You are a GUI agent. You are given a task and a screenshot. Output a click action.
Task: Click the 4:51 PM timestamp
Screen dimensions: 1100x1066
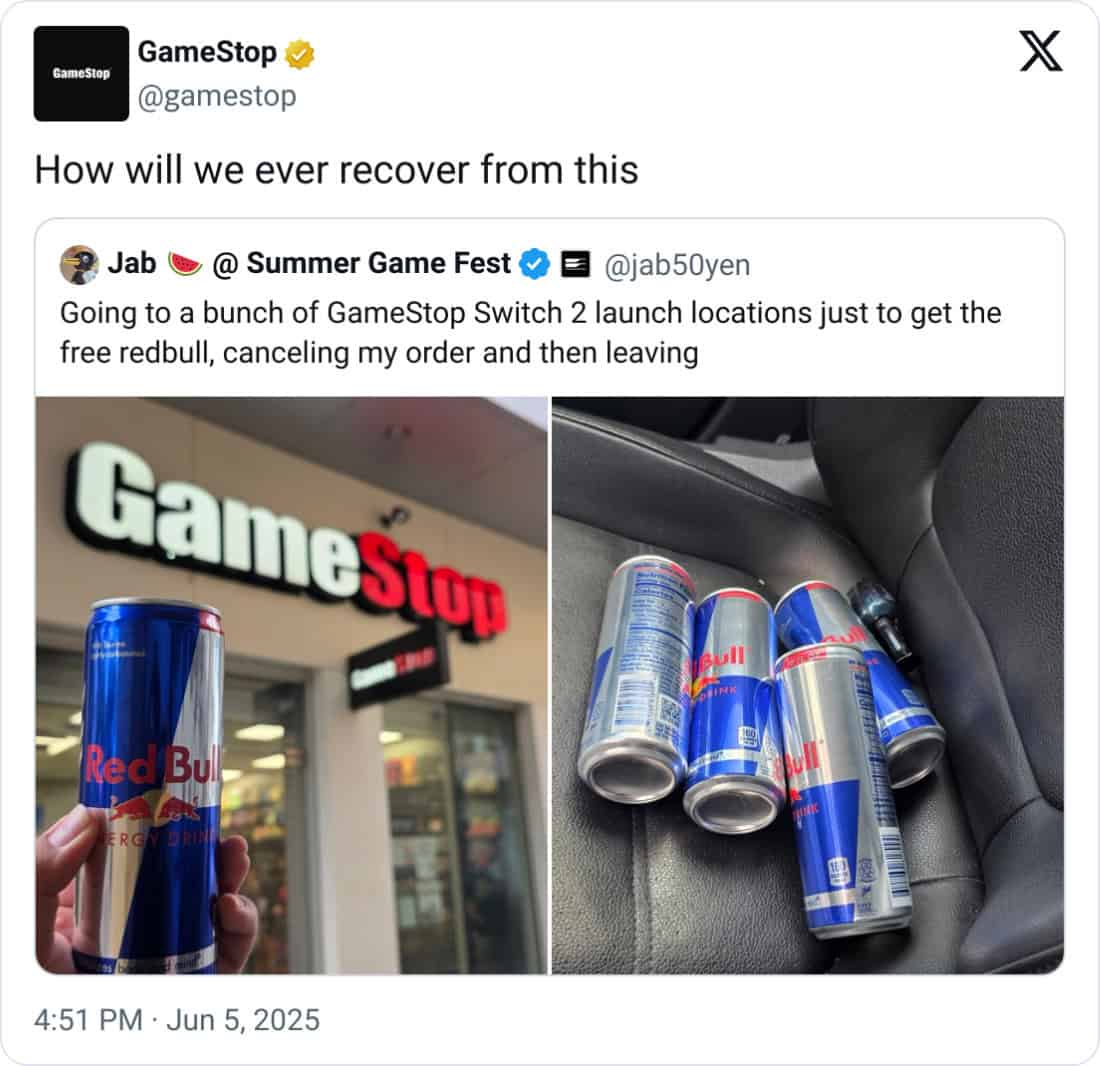[x=88, y=1020]
